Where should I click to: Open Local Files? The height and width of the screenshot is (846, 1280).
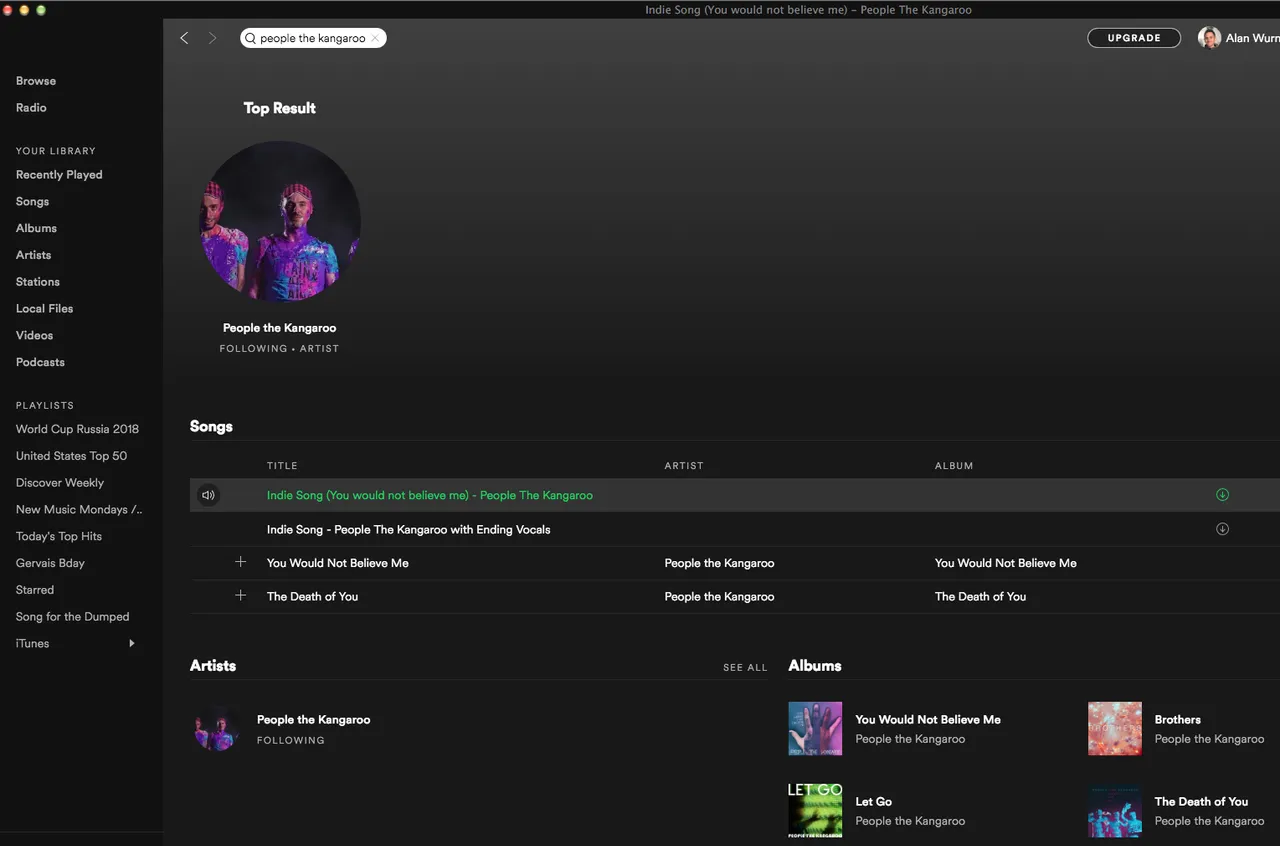click(44, 309)
